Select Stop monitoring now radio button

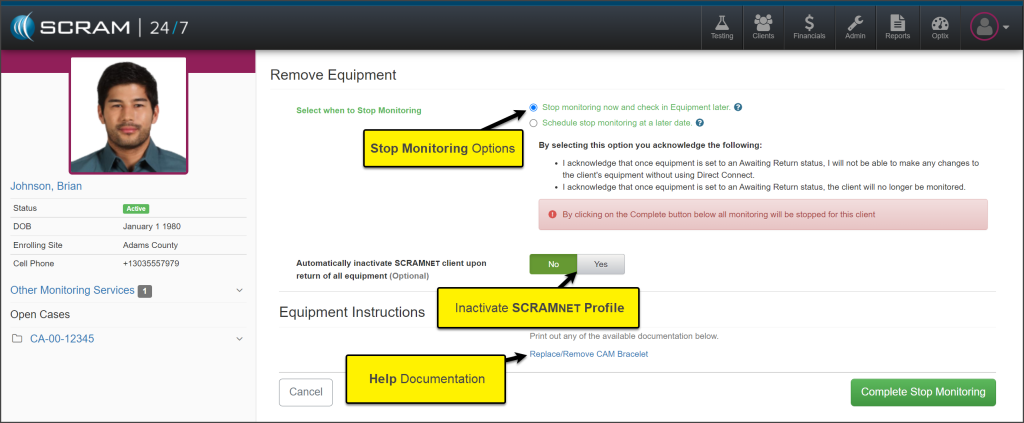[534, 107]
